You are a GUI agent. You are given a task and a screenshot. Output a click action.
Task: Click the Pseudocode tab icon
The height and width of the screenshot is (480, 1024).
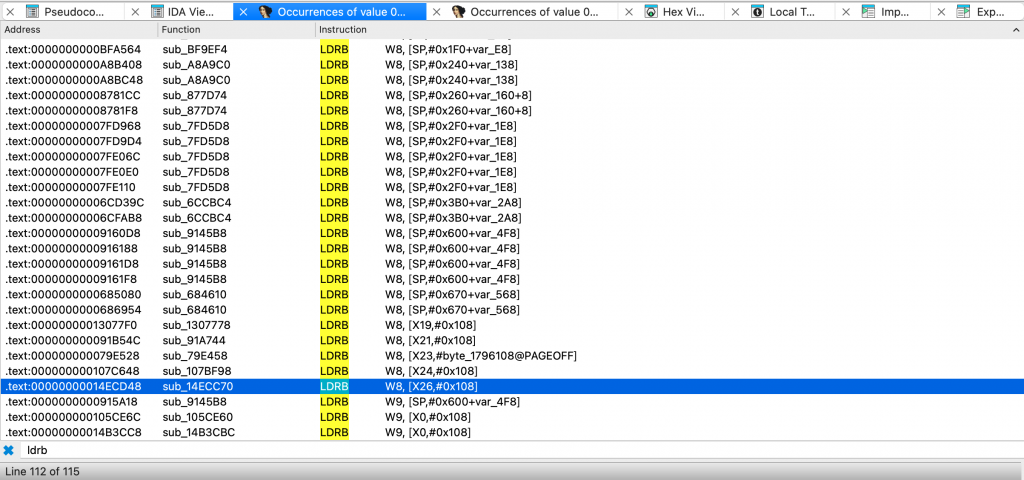[x=32, y=12]
